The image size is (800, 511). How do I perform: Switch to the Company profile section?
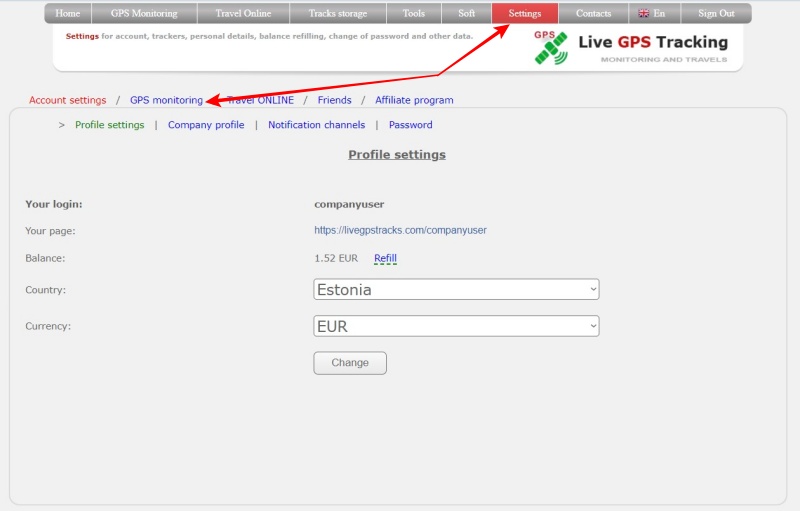click(x=206, y=125)
